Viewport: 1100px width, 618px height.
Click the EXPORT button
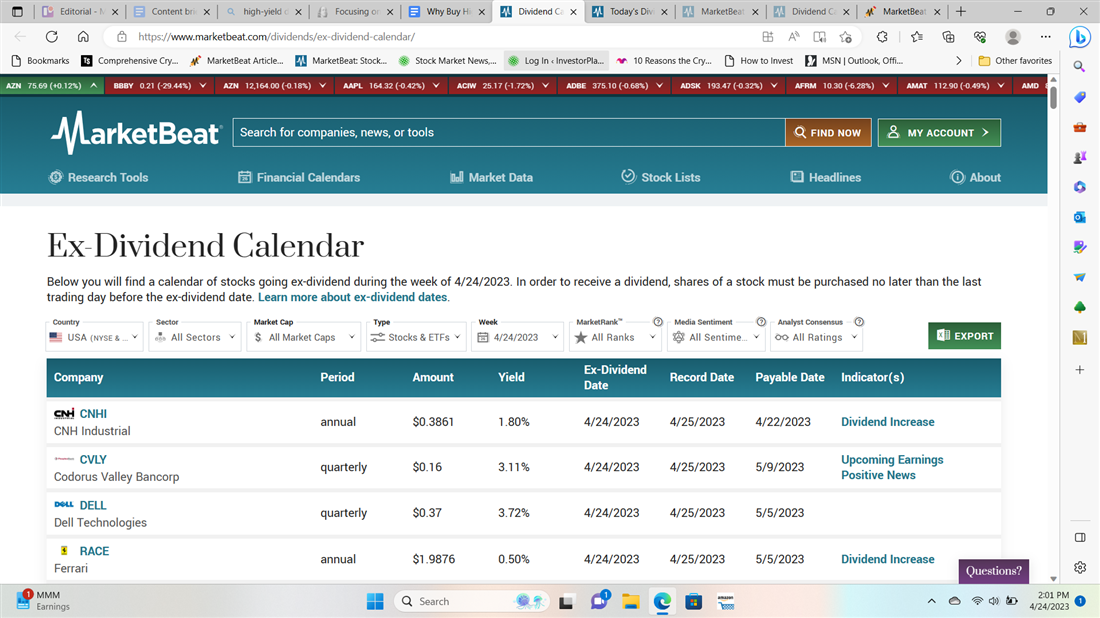coord(964,336)
